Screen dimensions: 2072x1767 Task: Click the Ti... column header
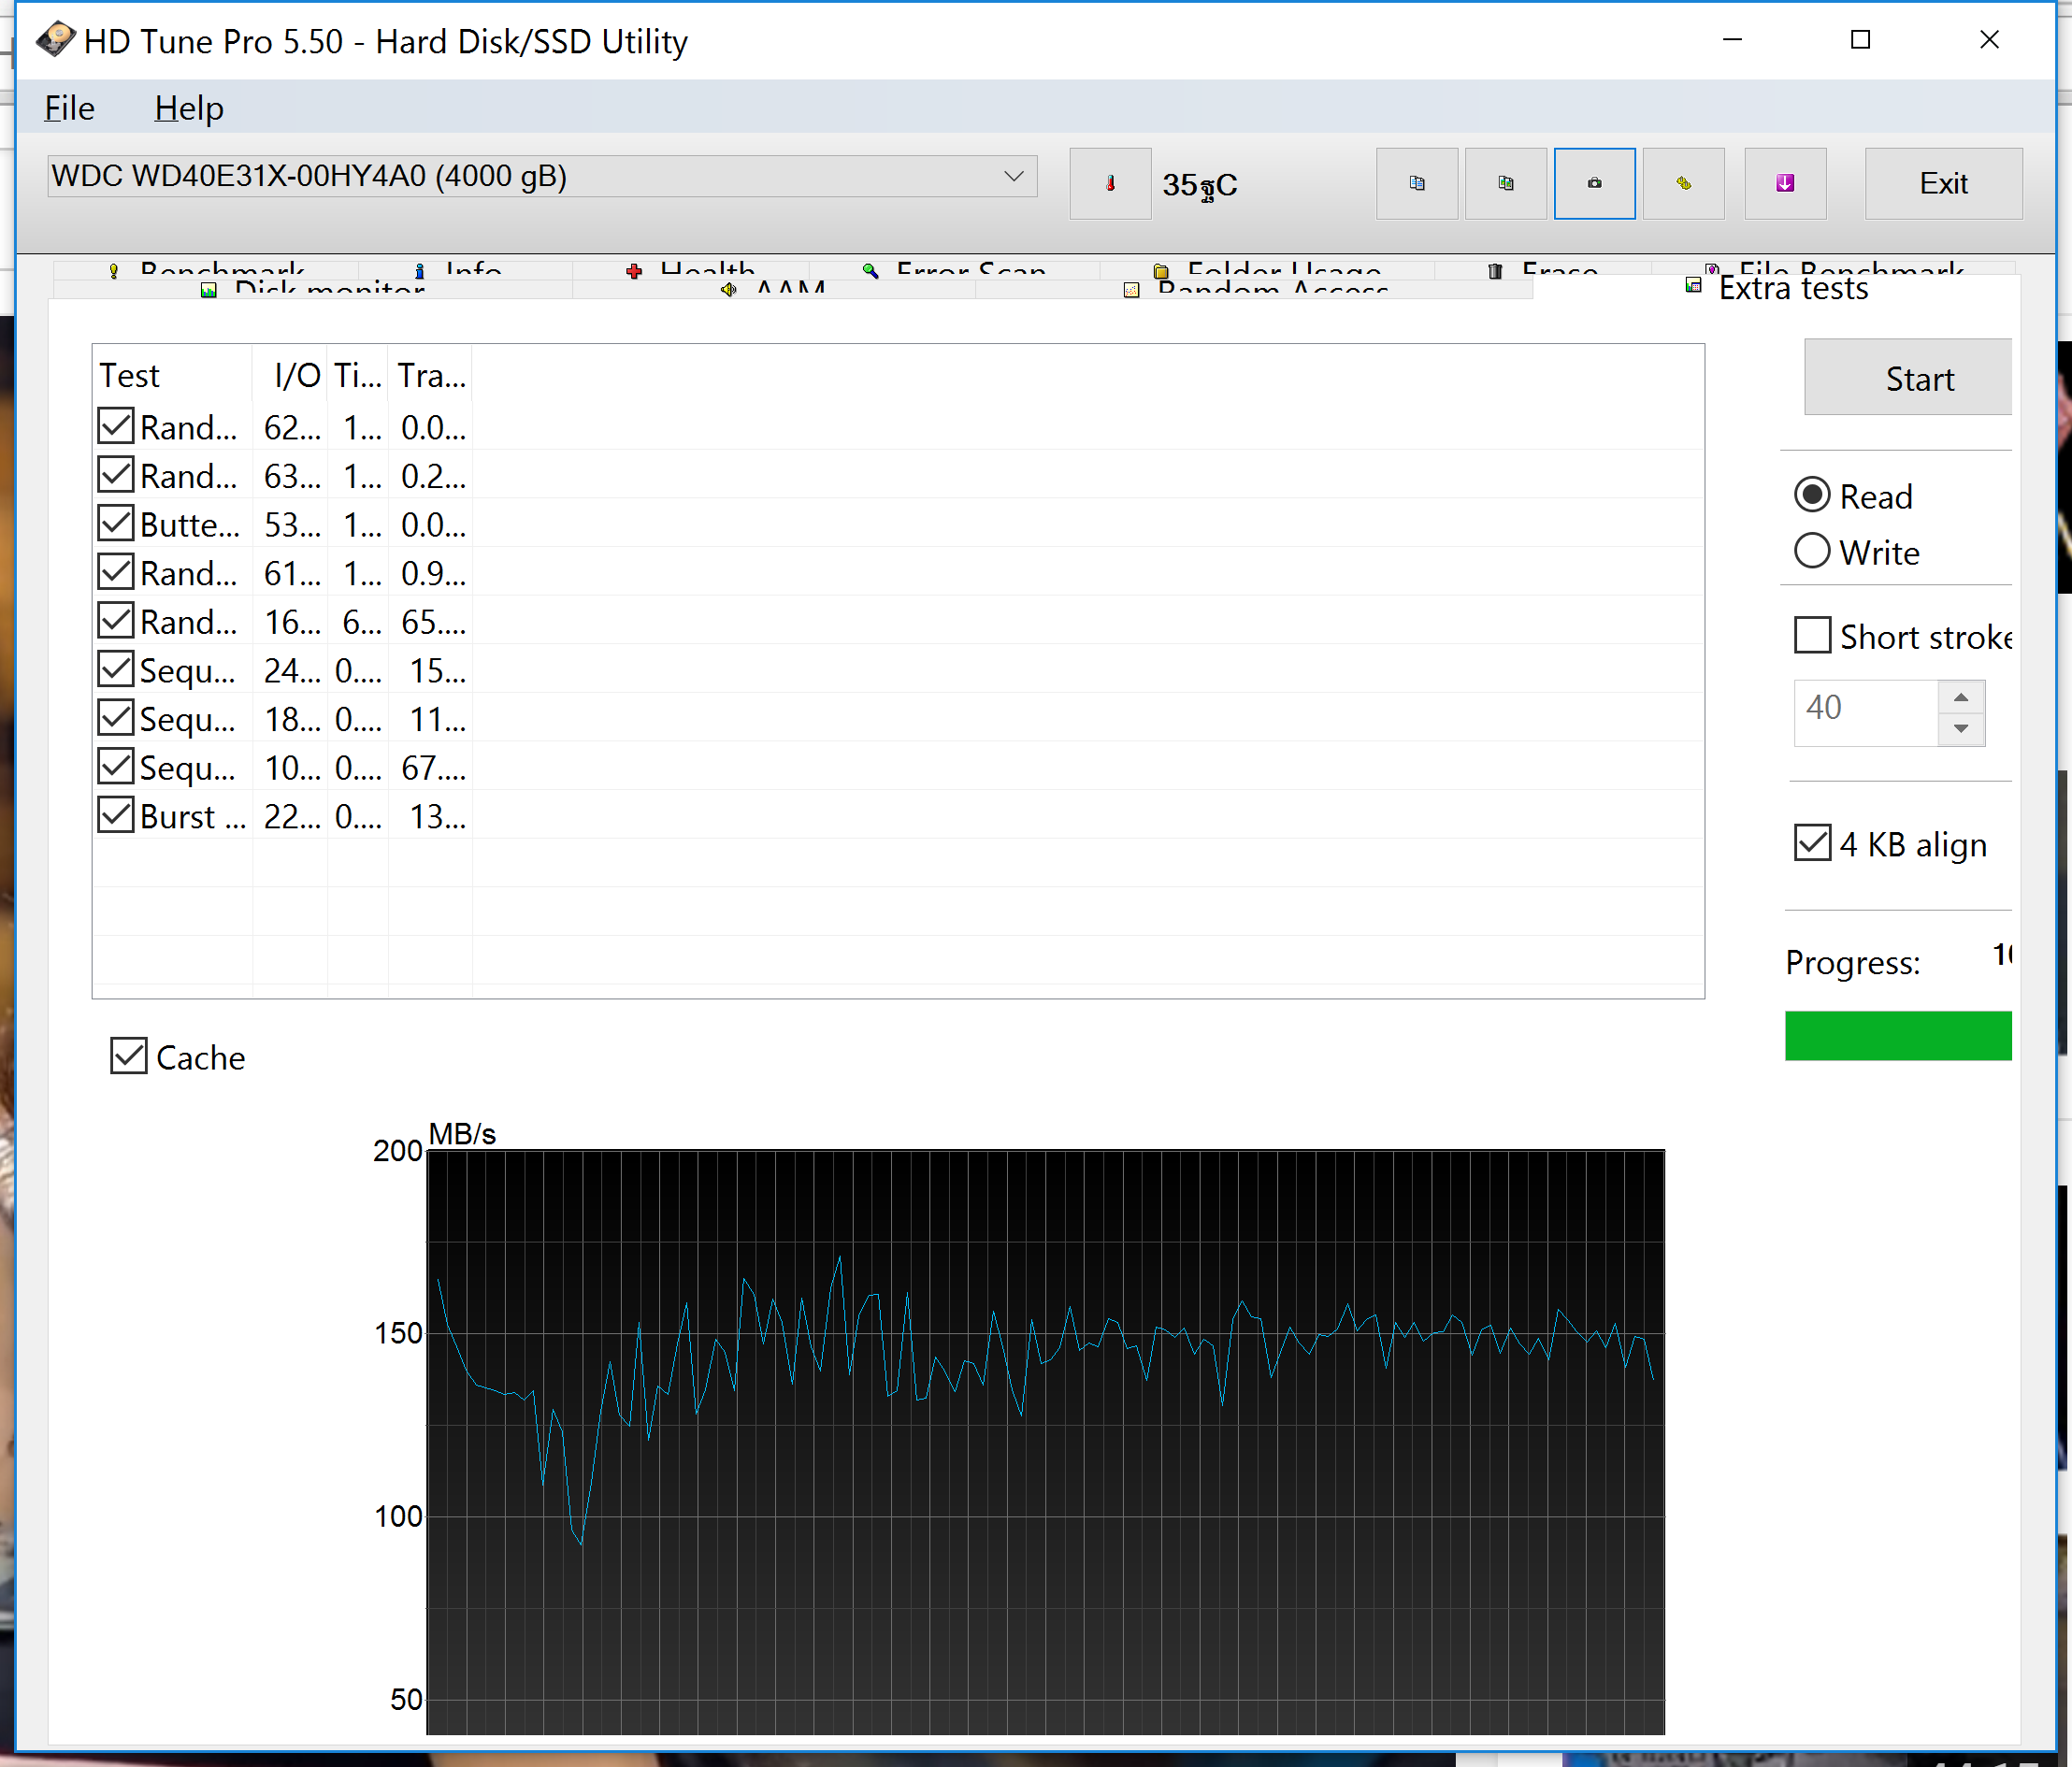(x=358, y=376)
